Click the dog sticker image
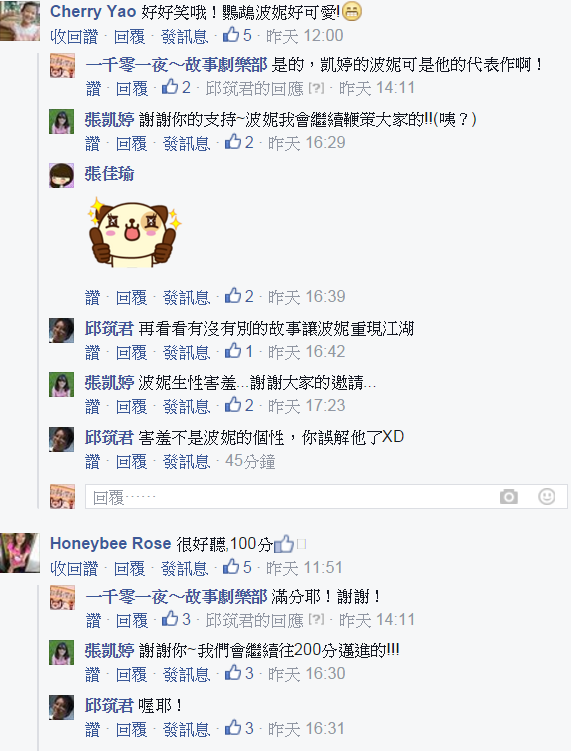The width and height of the screenshot is (571, 751). point(135,233)
